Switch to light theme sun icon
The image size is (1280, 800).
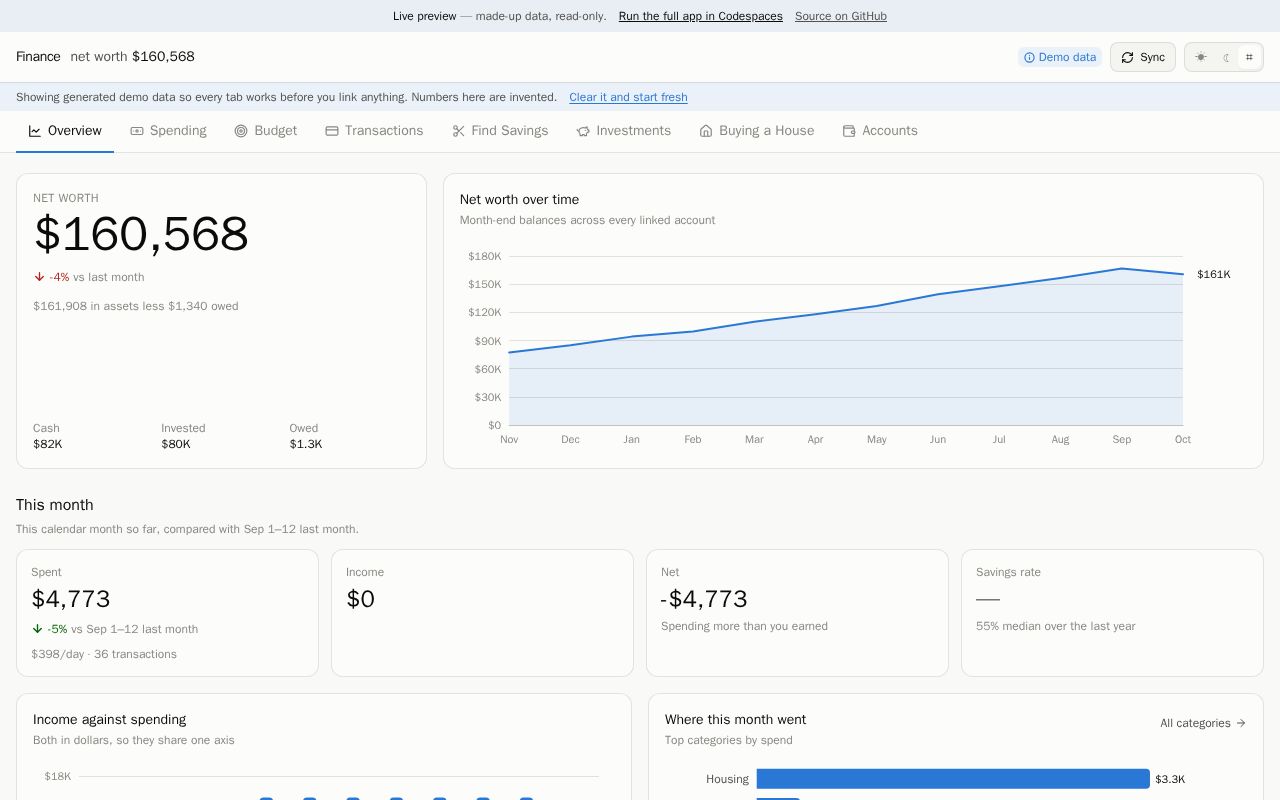pos(1201,57)
